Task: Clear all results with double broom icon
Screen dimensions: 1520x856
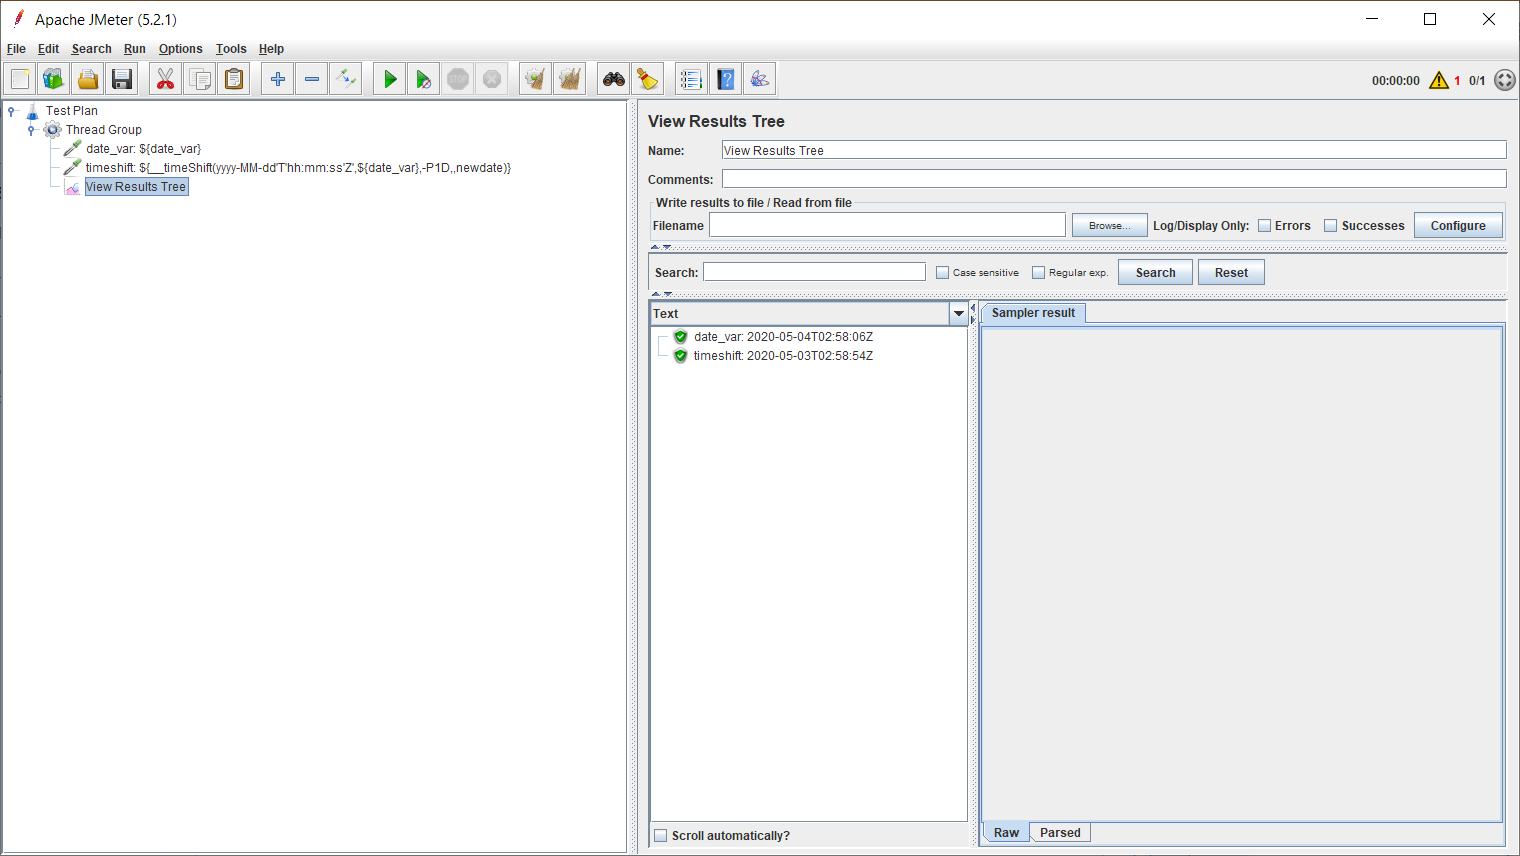Action: click(x=570, y=79)
